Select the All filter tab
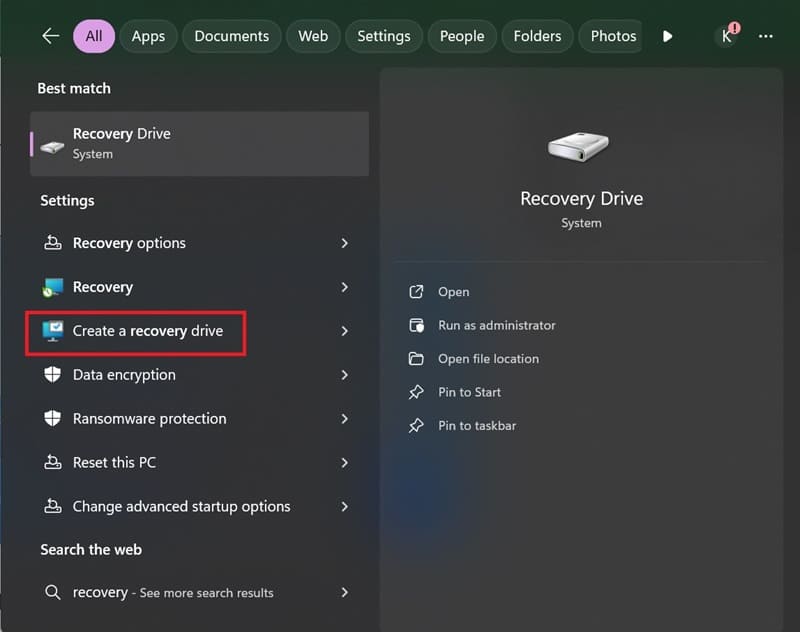Image resolution: width=800 pixels, height=632 pixels. [94, 36]
